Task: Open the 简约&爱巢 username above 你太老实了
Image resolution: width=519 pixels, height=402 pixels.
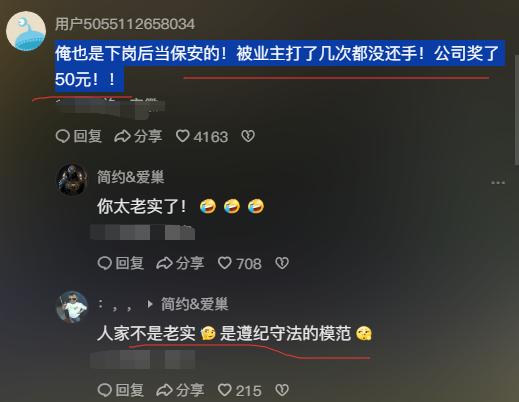Action: (131, 177)
